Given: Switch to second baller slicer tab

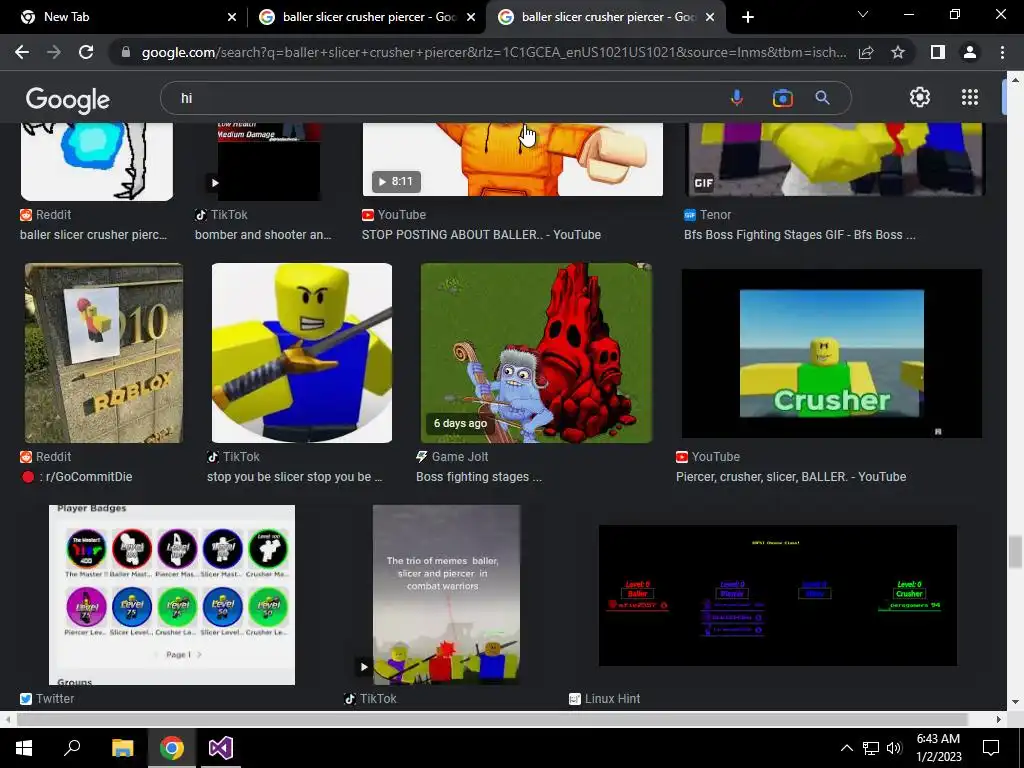Looking at the screenshot, I should coord(366,17).
